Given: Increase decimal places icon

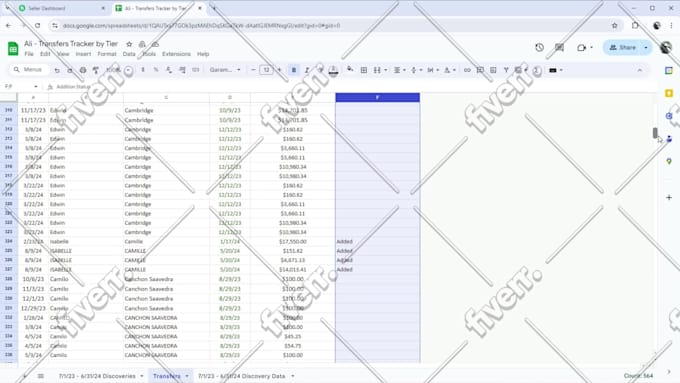Looking at the screenshot, I should pyautogui.click(x=182, y=70).
